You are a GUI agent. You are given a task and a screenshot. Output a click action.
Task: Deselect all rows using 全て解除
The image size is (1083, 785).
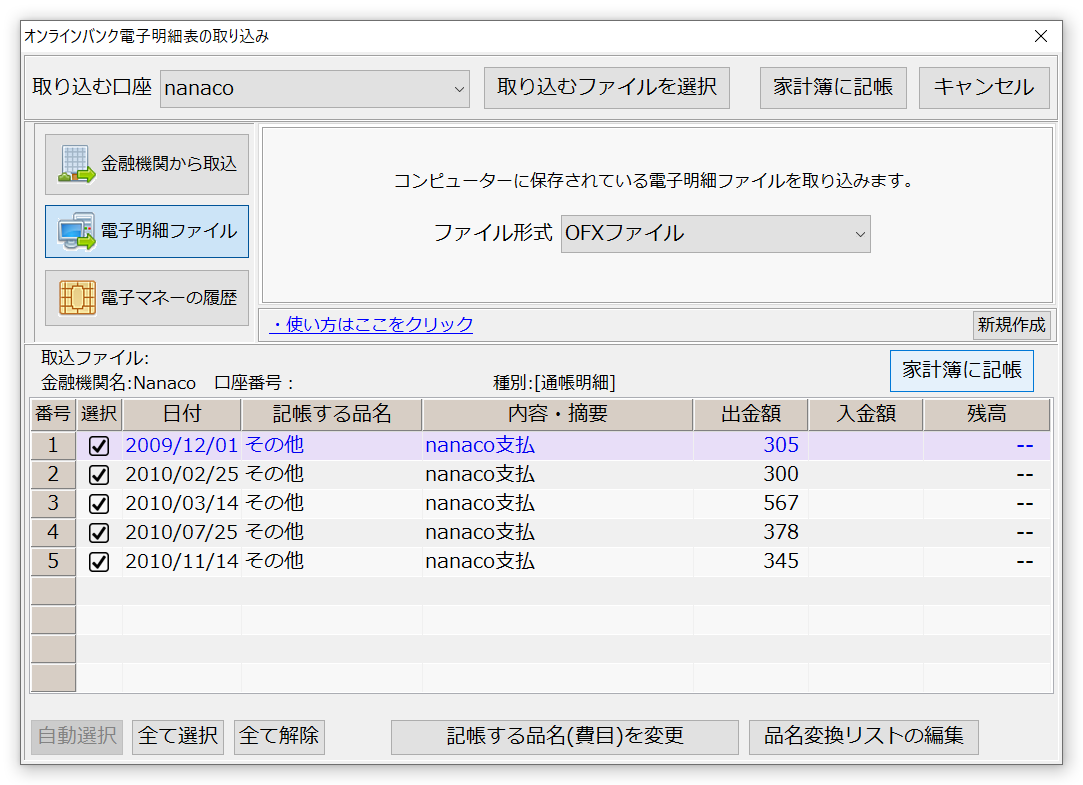(x=278, y=737)
